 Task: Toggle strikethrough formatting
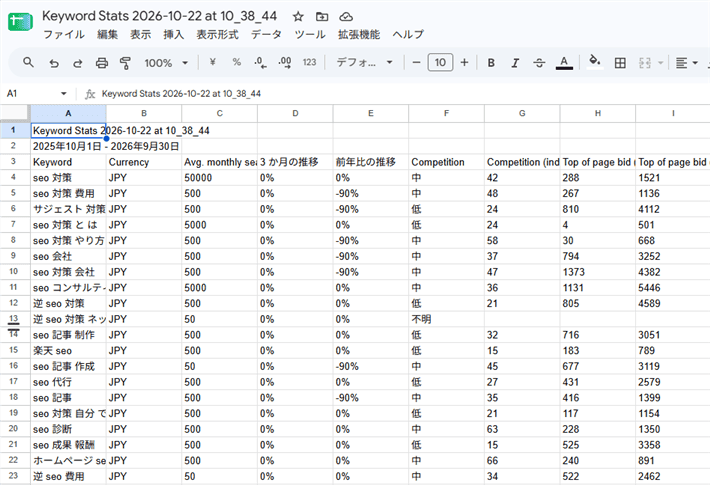539,63
